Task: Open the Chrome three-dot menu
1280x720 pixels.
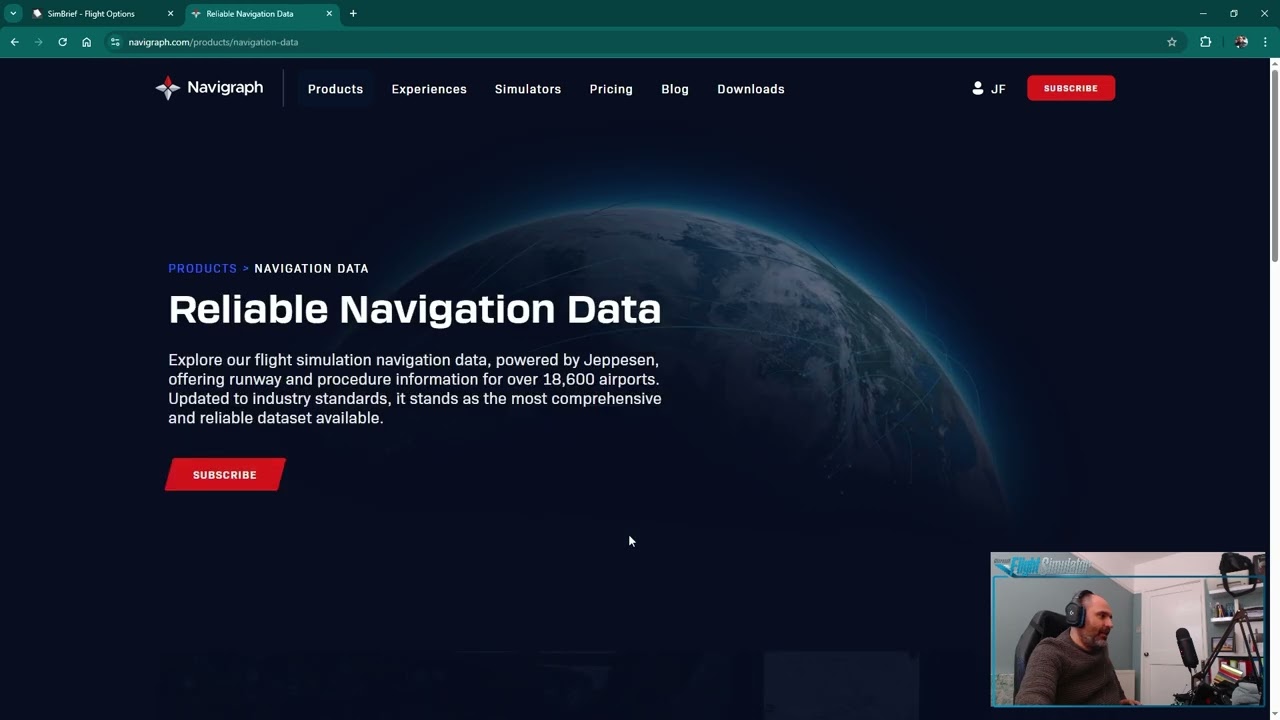Action: tap(1265, 42)
